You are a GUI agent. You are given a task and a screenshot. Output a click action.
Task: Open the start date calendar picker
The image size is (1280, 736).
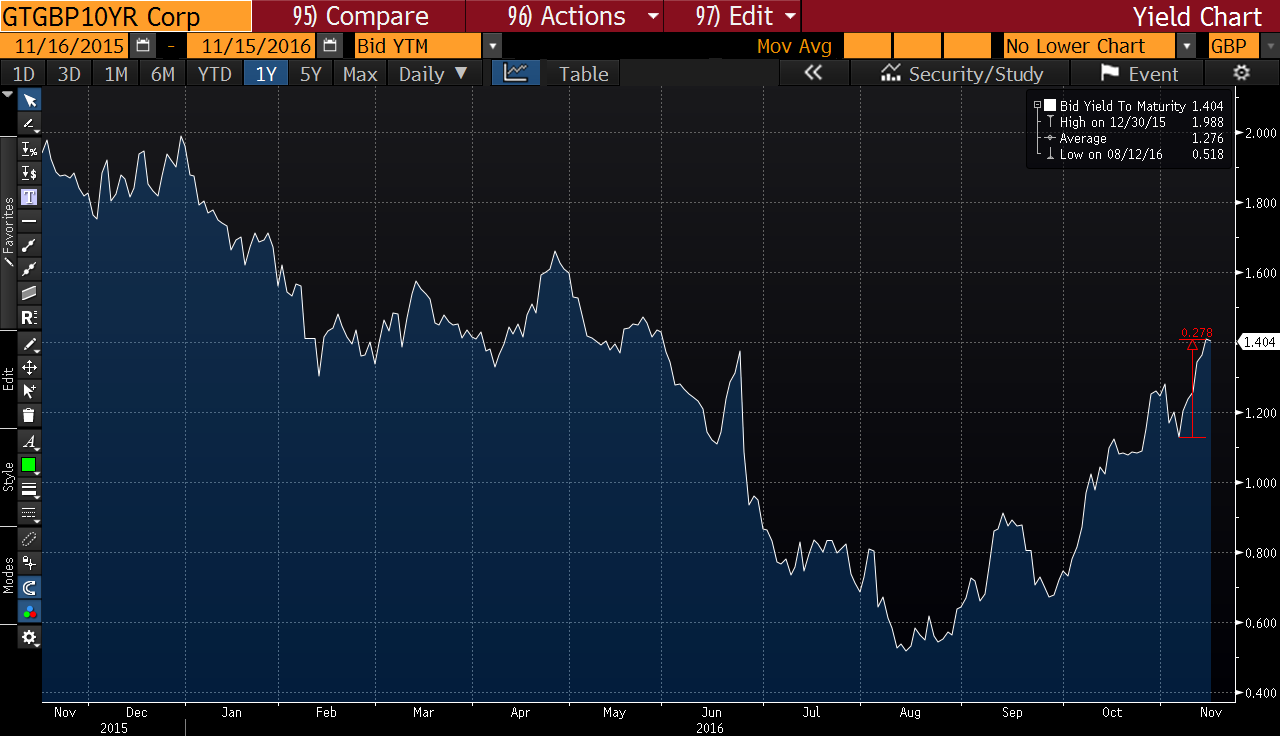click(143, 46)
